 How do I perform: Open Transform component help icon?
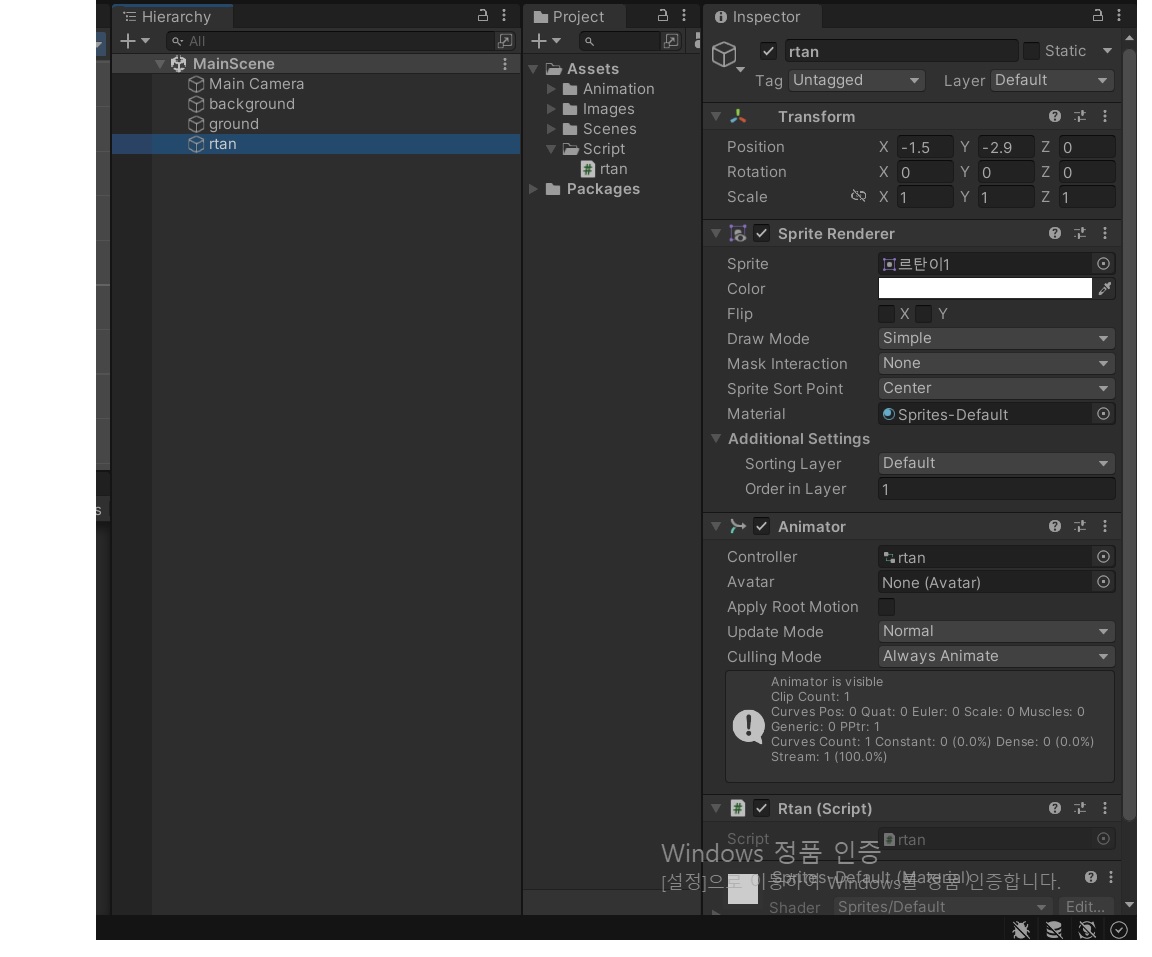1055,116
